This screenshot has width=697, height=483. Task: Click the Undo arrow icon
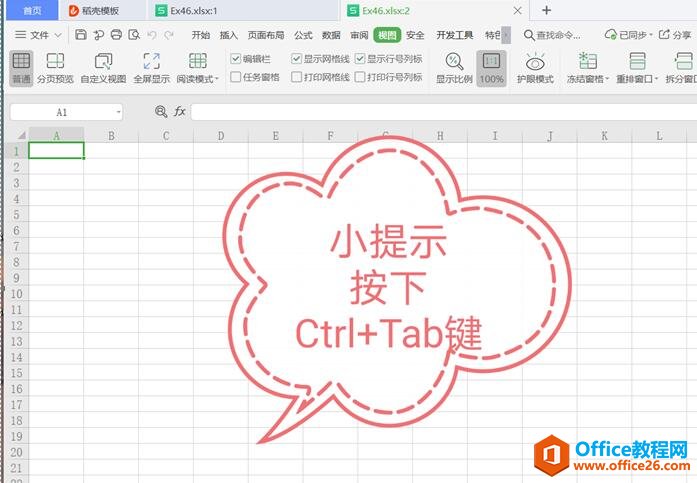[152, 35]
